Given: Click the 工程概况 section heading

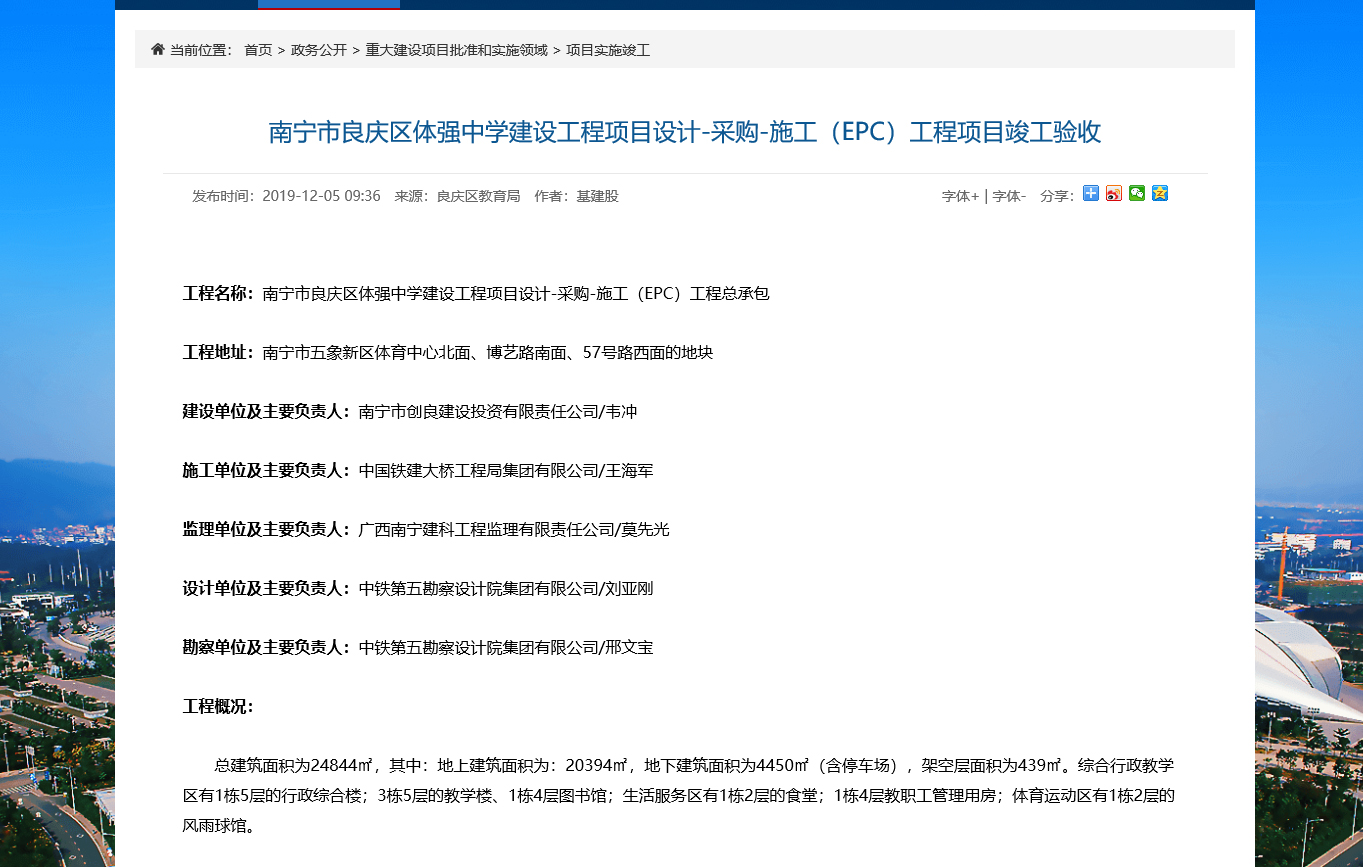Looking at the screenshot, I should (218, 706).
